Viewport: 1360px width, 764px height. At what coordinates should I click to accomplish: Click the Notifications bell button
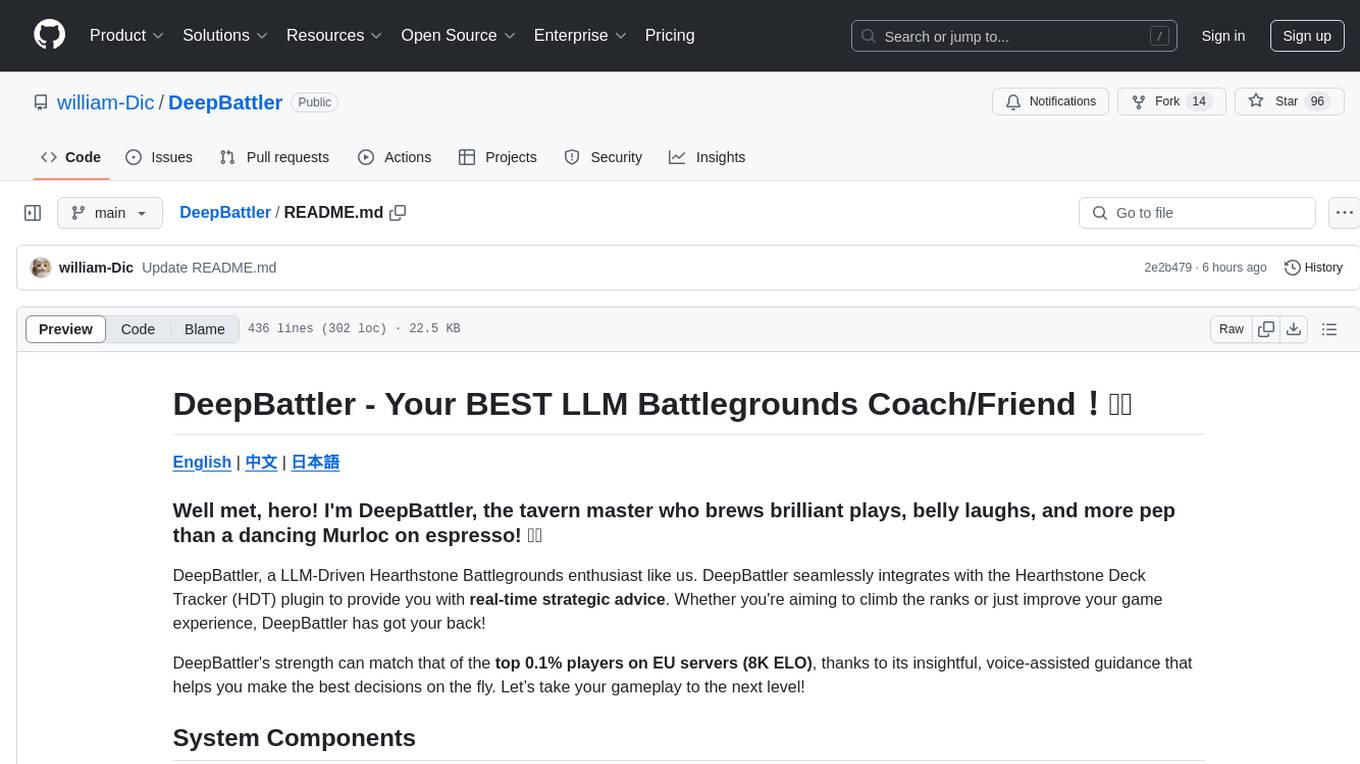click(1051, 102)
